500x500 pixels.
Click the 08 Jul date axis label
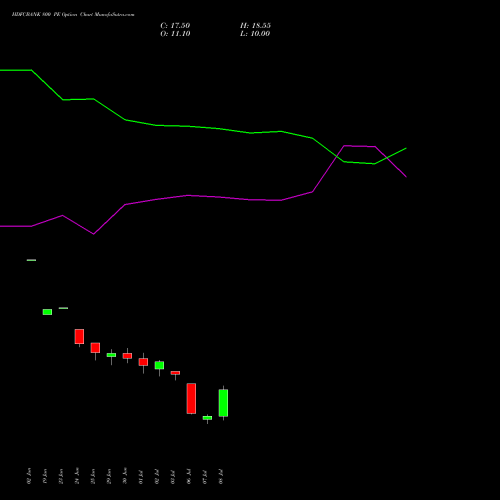pyautogui.click(x=221, y=477)
